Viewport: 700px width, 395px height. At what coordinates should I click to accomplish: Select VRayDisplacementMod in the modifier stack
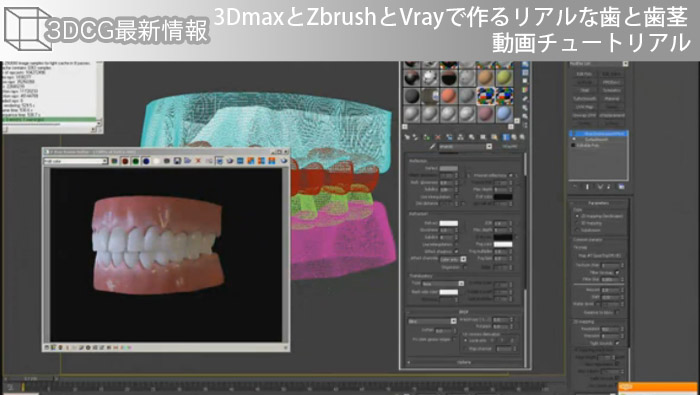point(599,133)
